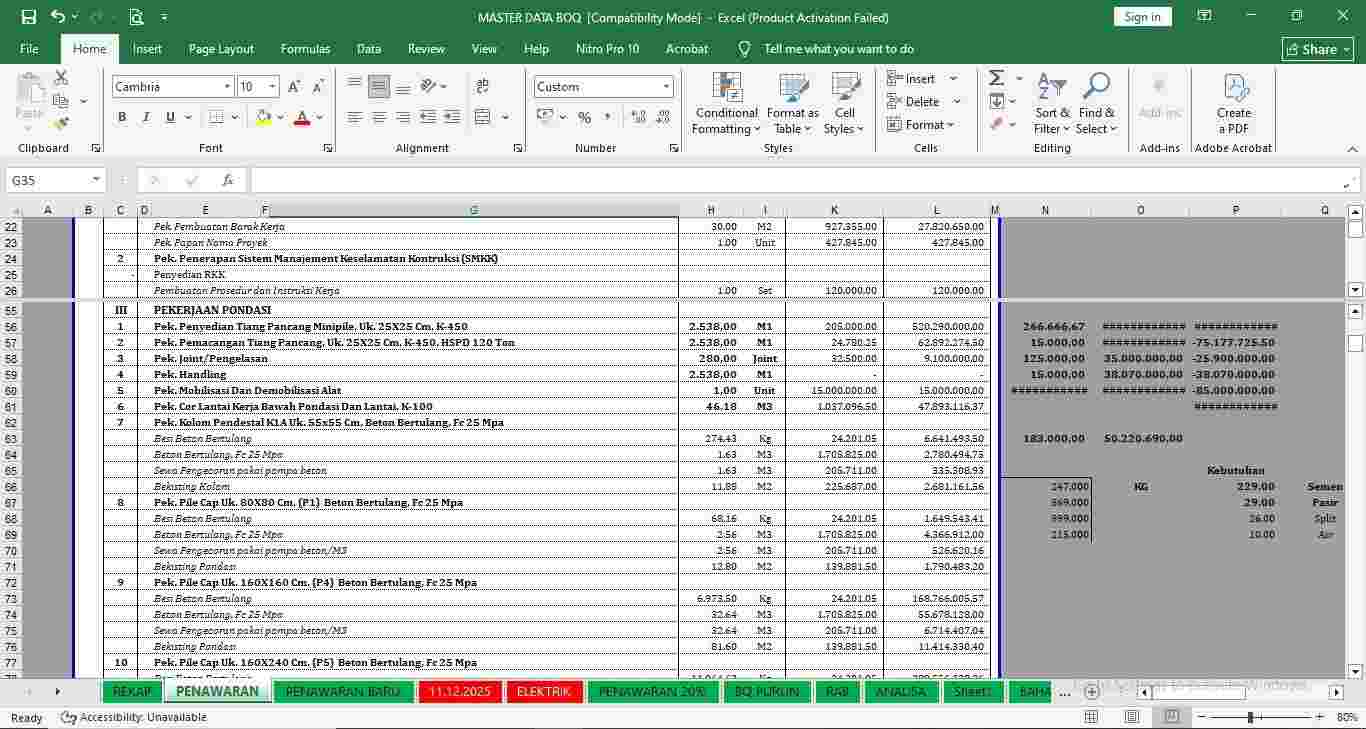Toggle underline formatting
This screenshot has height=729, width=1366.
[x=170, y=117]
